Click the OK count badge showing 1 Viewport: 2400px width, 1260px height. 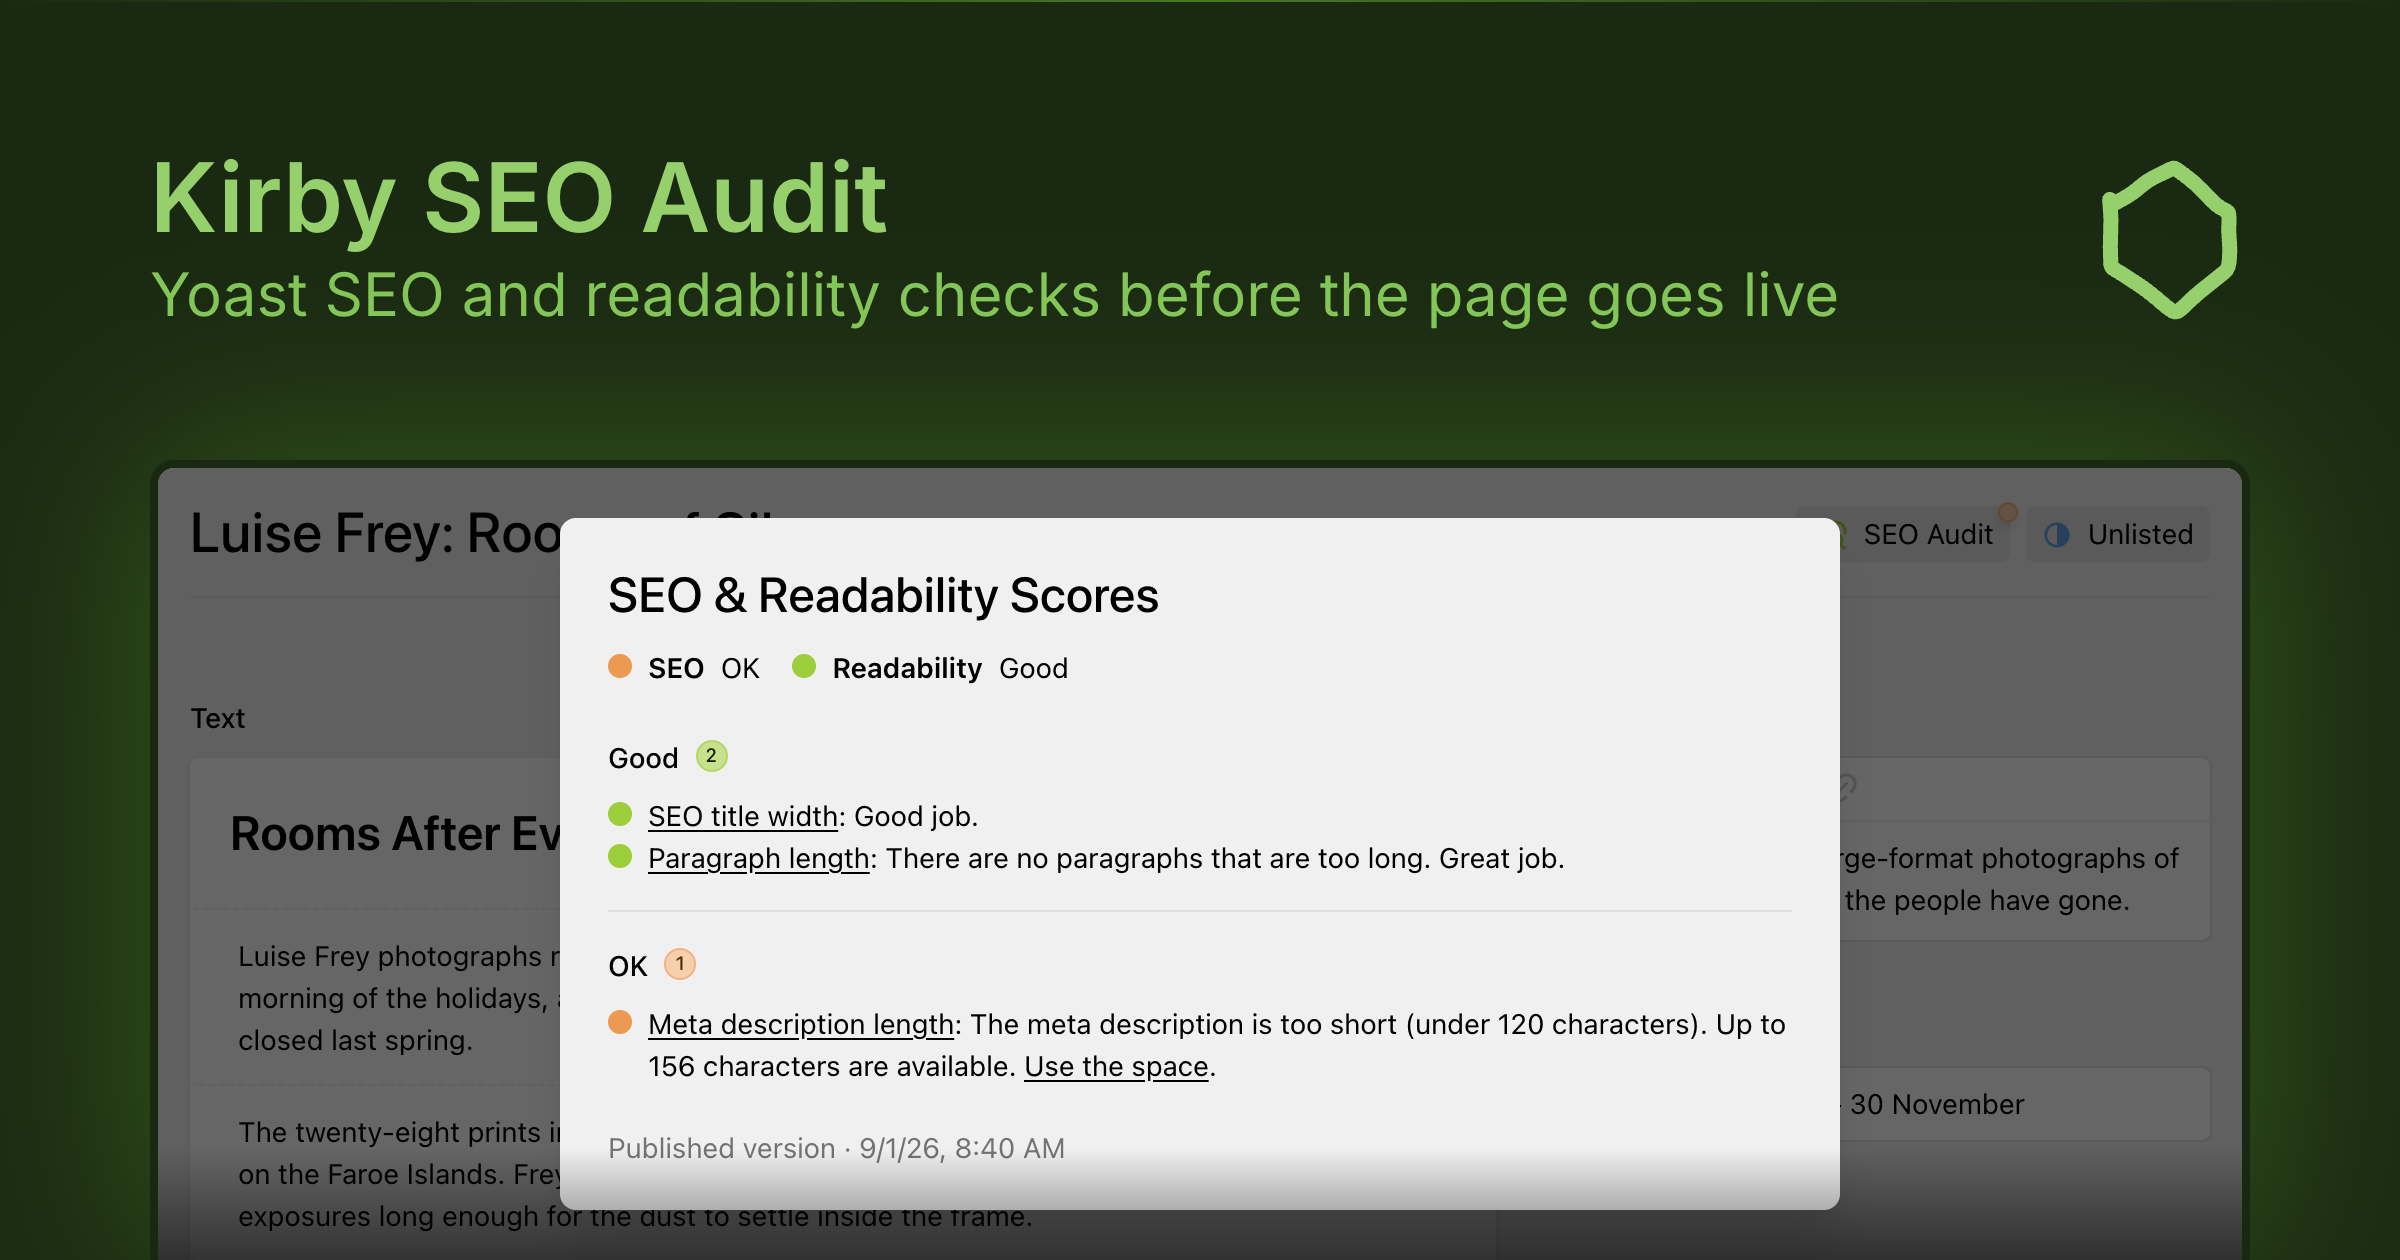click(680, 964)
